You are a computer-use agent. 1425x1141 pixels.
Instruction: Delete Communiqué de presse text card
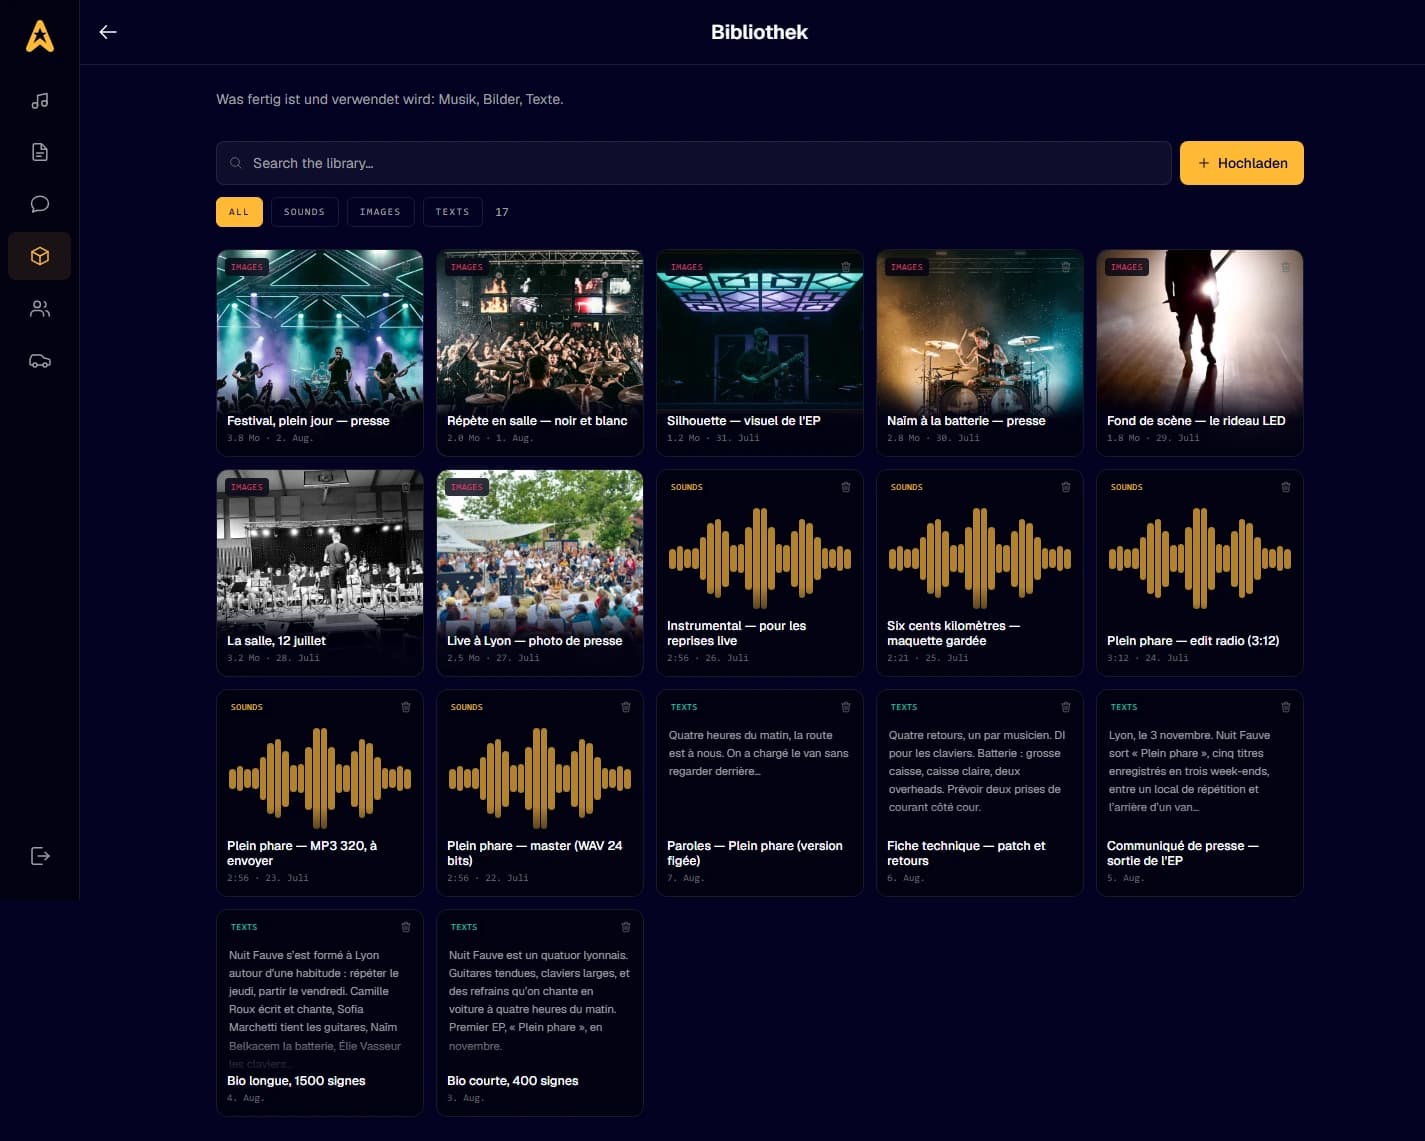1286,707
